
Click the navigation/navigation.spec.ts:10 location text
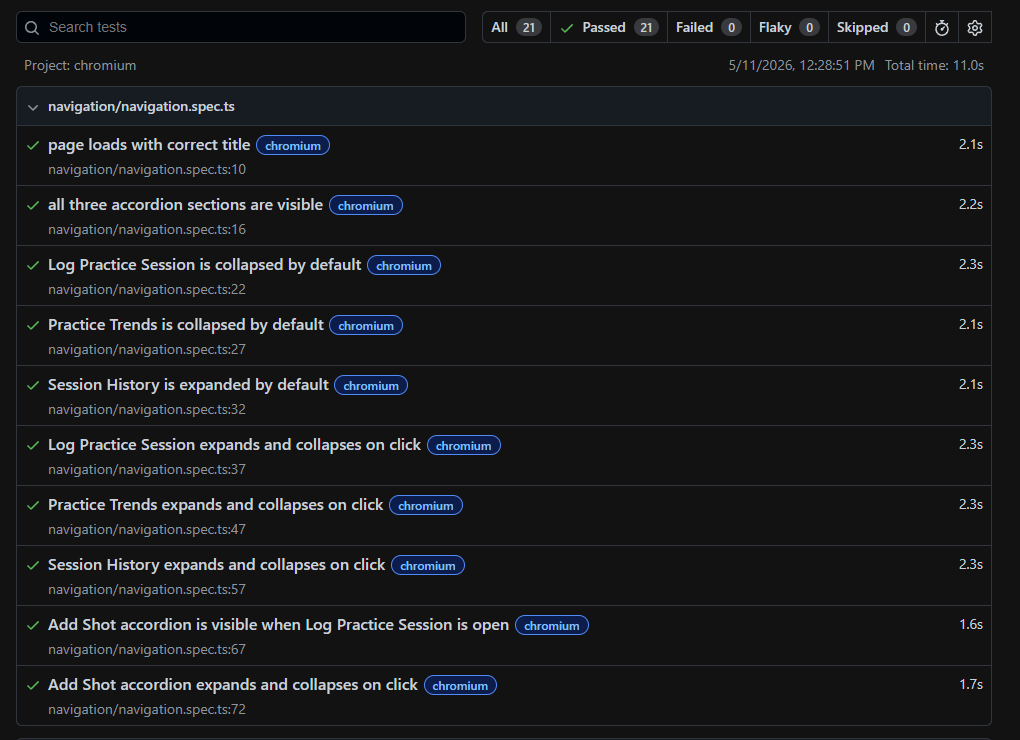coord(147,170)
